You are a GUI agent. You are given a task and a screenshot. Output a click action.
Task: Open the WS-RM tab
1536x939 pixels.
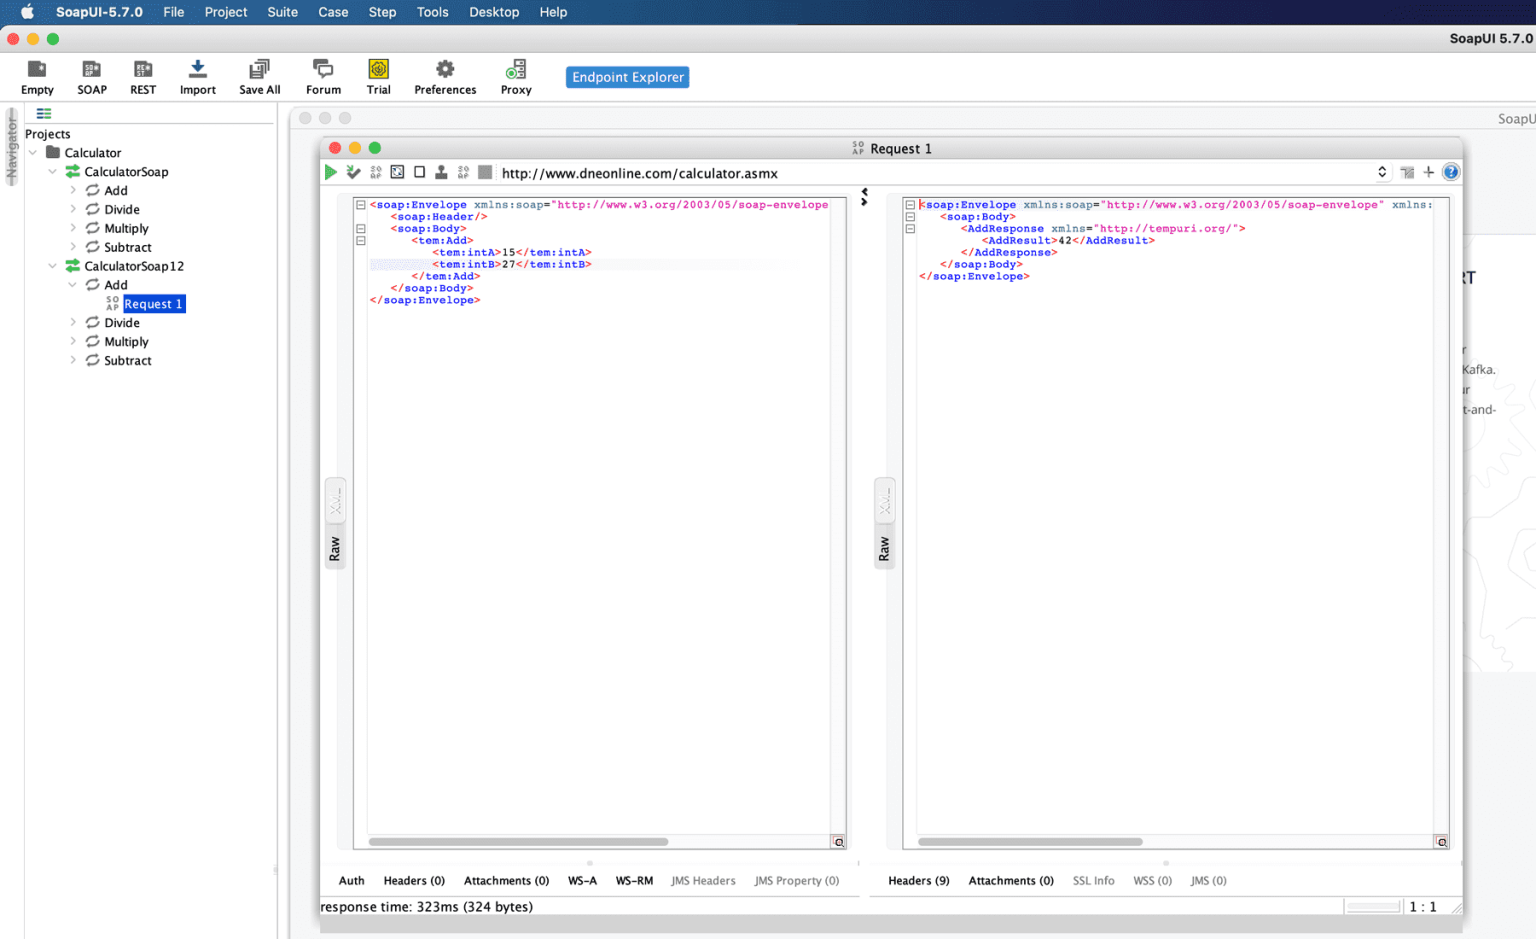(x=634, y=881)
